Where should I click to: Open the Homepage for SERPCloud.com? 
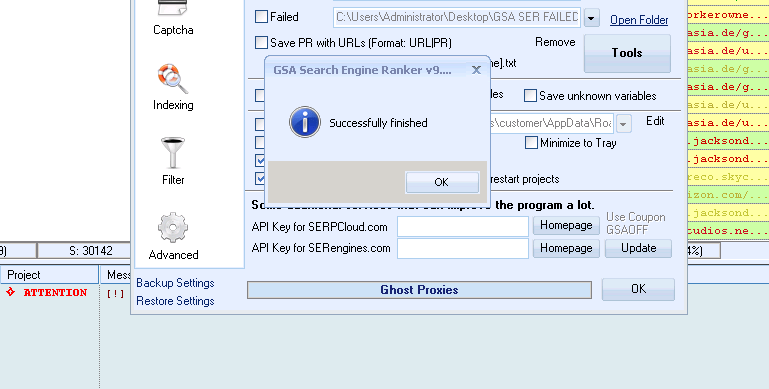pos(566,226)
